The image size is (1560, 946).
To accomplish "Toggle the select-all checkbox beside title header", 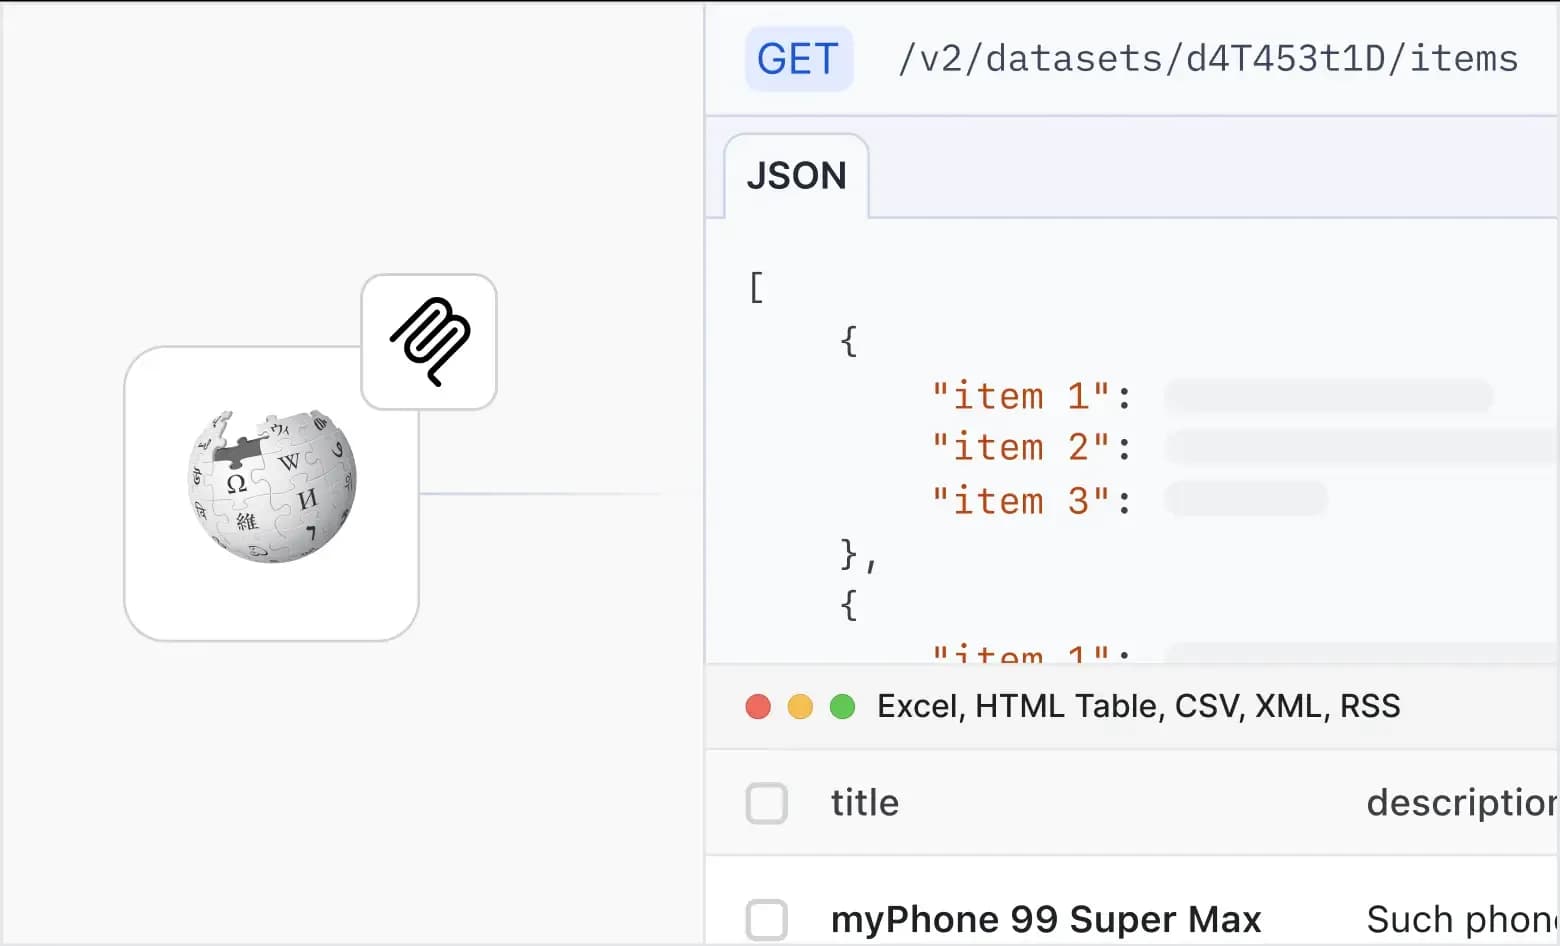I will click(767, 803).
